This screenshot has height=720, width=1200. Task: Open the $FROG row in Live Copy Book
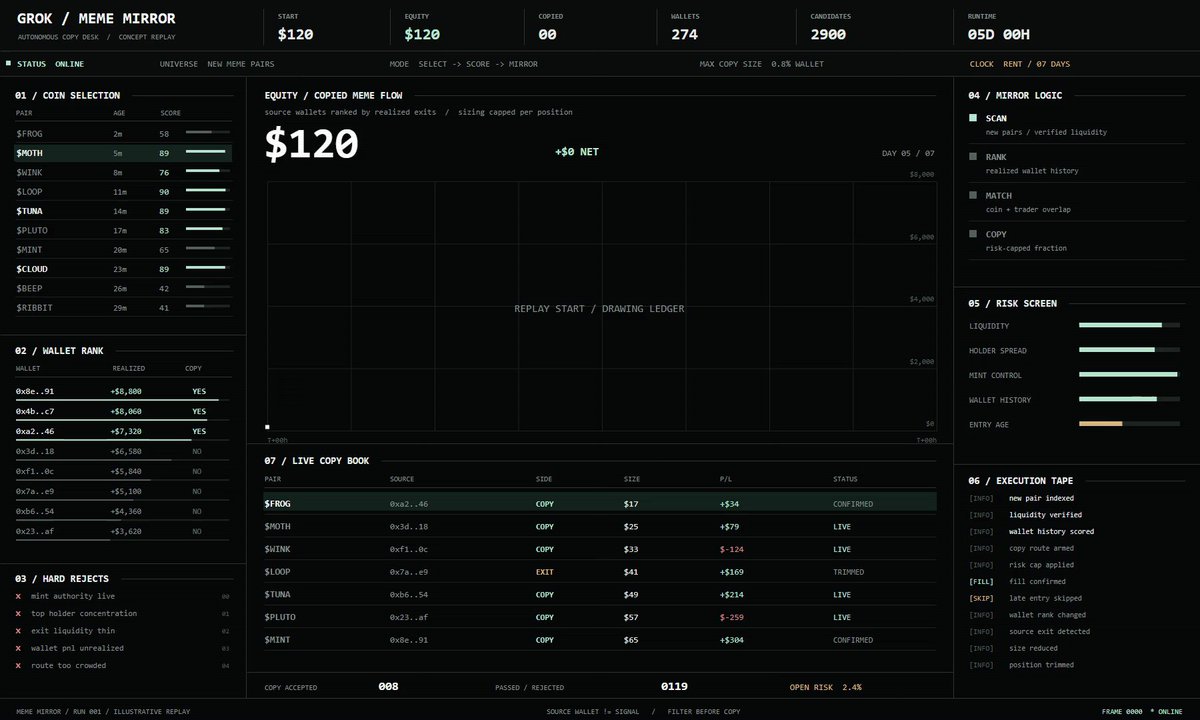(x=600, y=504)
